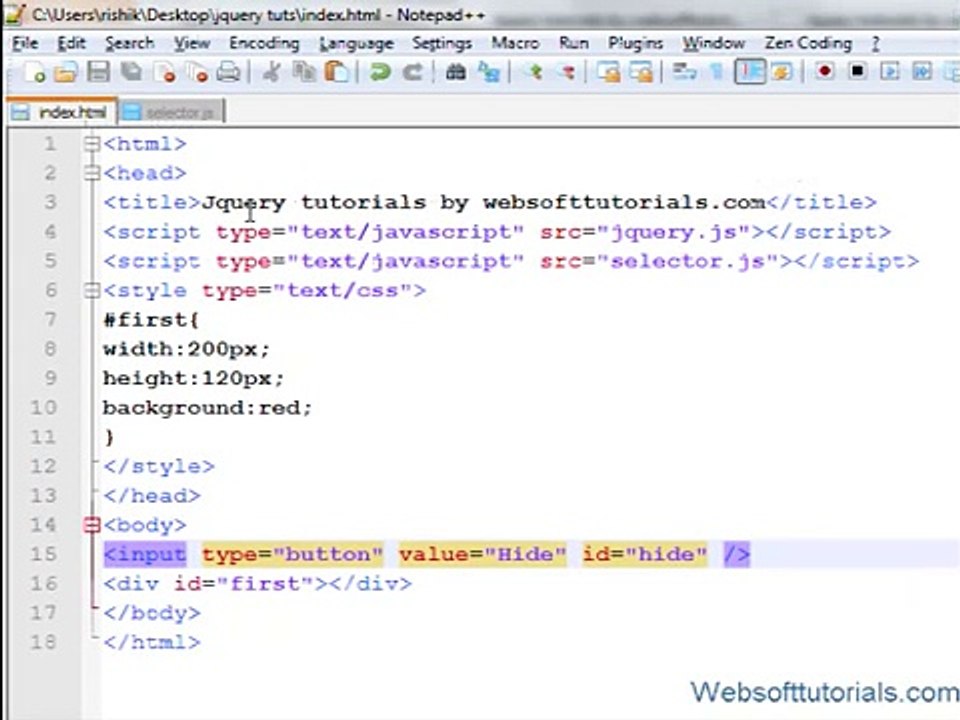Open the Plugins menu
960x720 pixels.
[x=635, y=43]
